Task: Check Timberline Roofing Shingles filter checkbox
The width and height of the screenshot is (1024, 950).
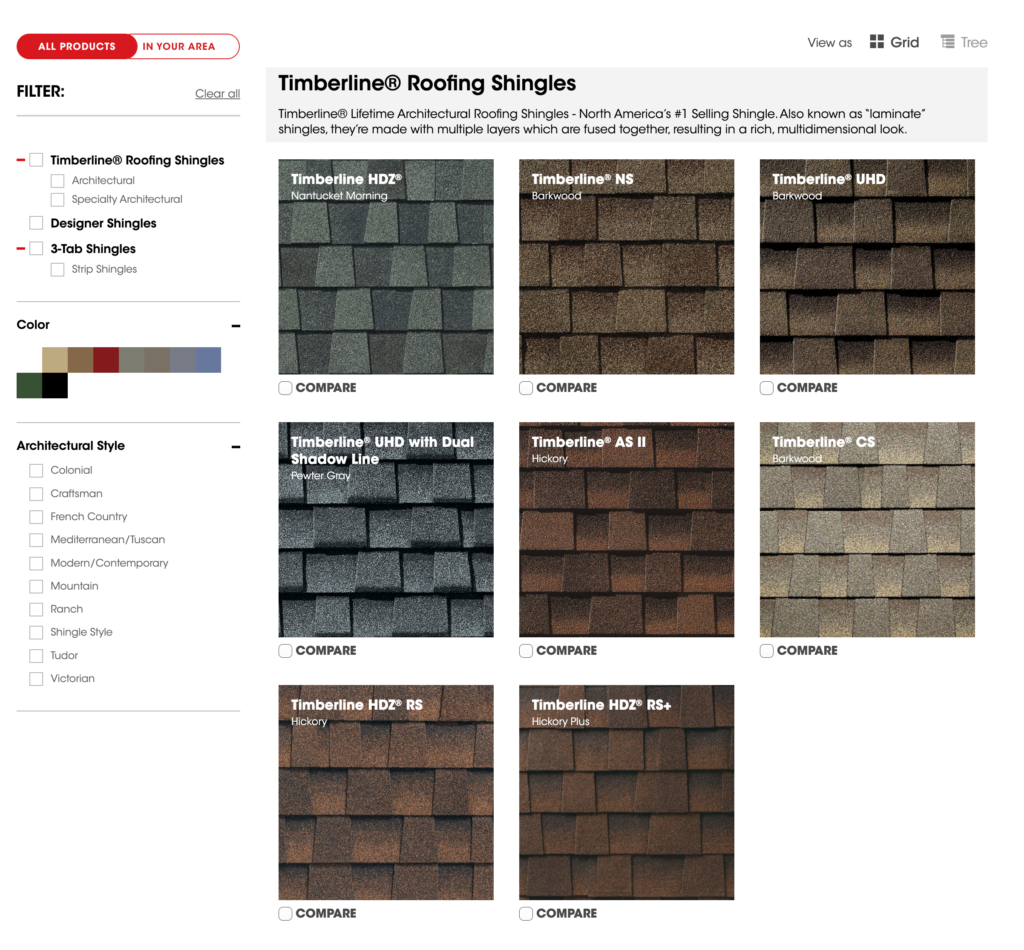Action: pos(37,160)
